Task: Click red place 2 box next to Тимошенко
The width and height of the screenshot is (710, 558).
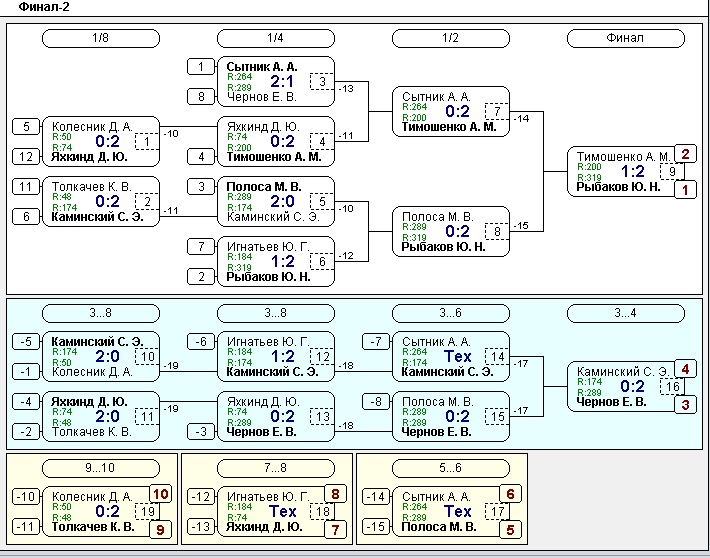Action: pos(685,154)
